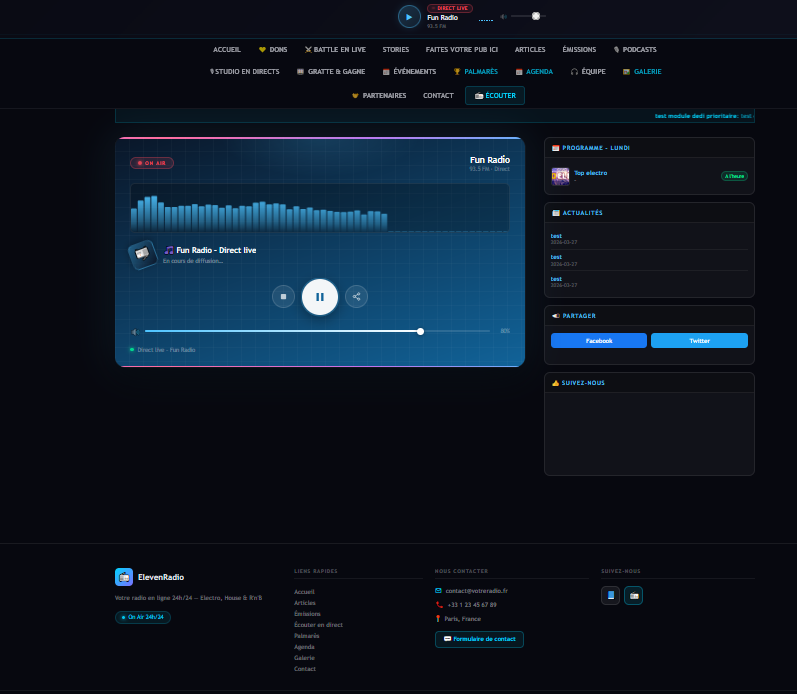Open the Top electro programme
797x694 pixels.
[591, 173]
